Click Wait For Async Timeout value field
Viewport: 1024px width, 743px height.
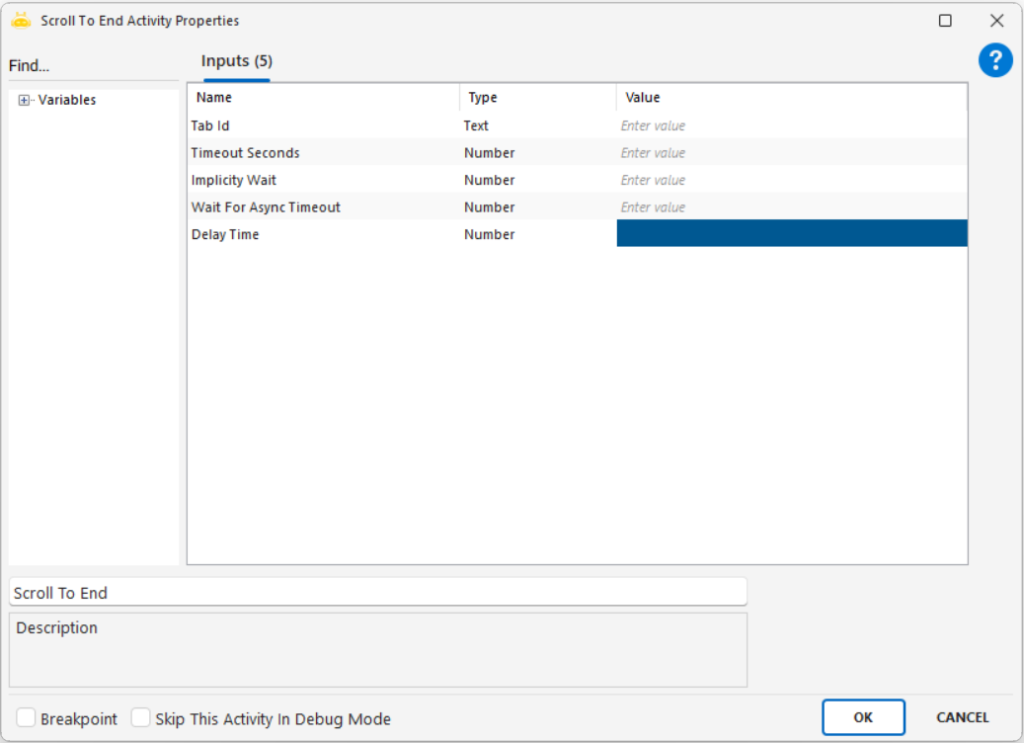790,207
